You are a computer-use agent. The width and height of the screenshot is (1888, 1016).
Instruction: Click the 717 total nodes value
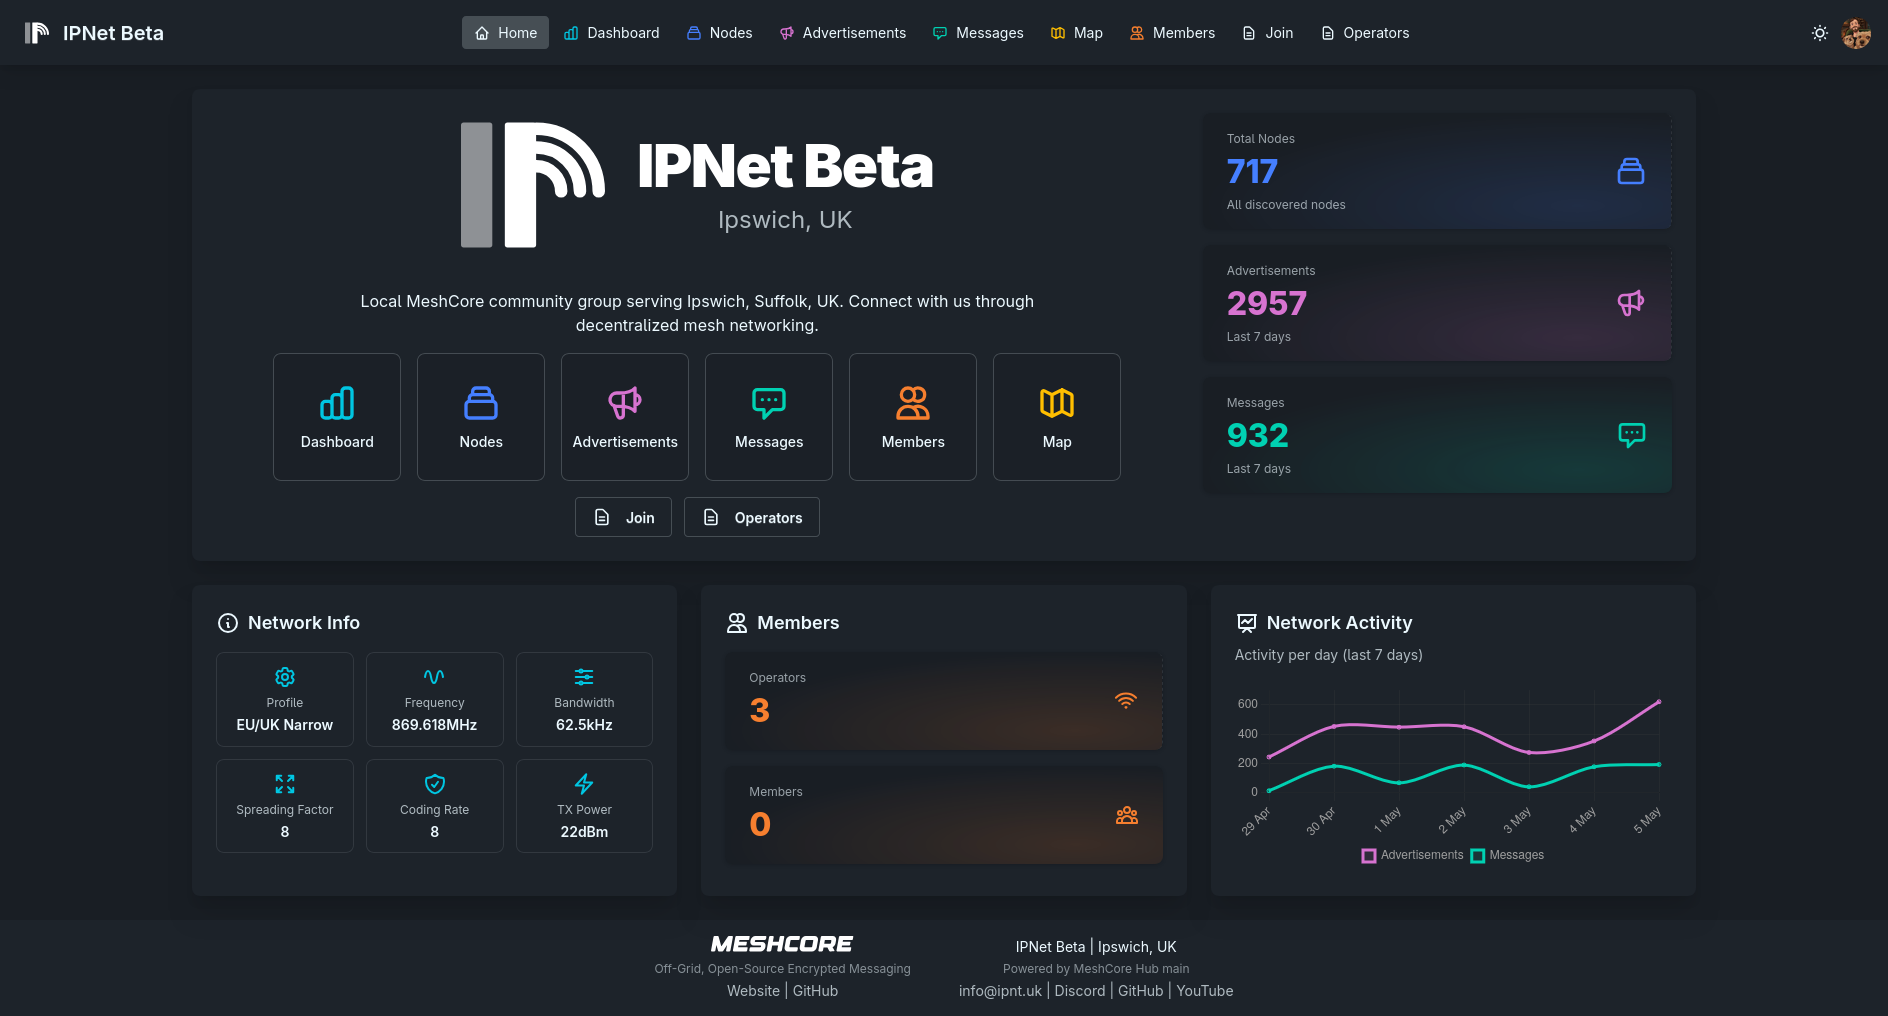coord(1252,171)
